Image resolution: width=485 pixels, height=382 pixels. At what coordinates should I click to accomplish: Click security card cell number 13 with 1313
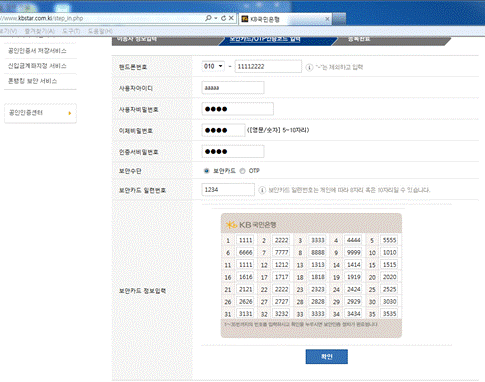click(318, 265)
